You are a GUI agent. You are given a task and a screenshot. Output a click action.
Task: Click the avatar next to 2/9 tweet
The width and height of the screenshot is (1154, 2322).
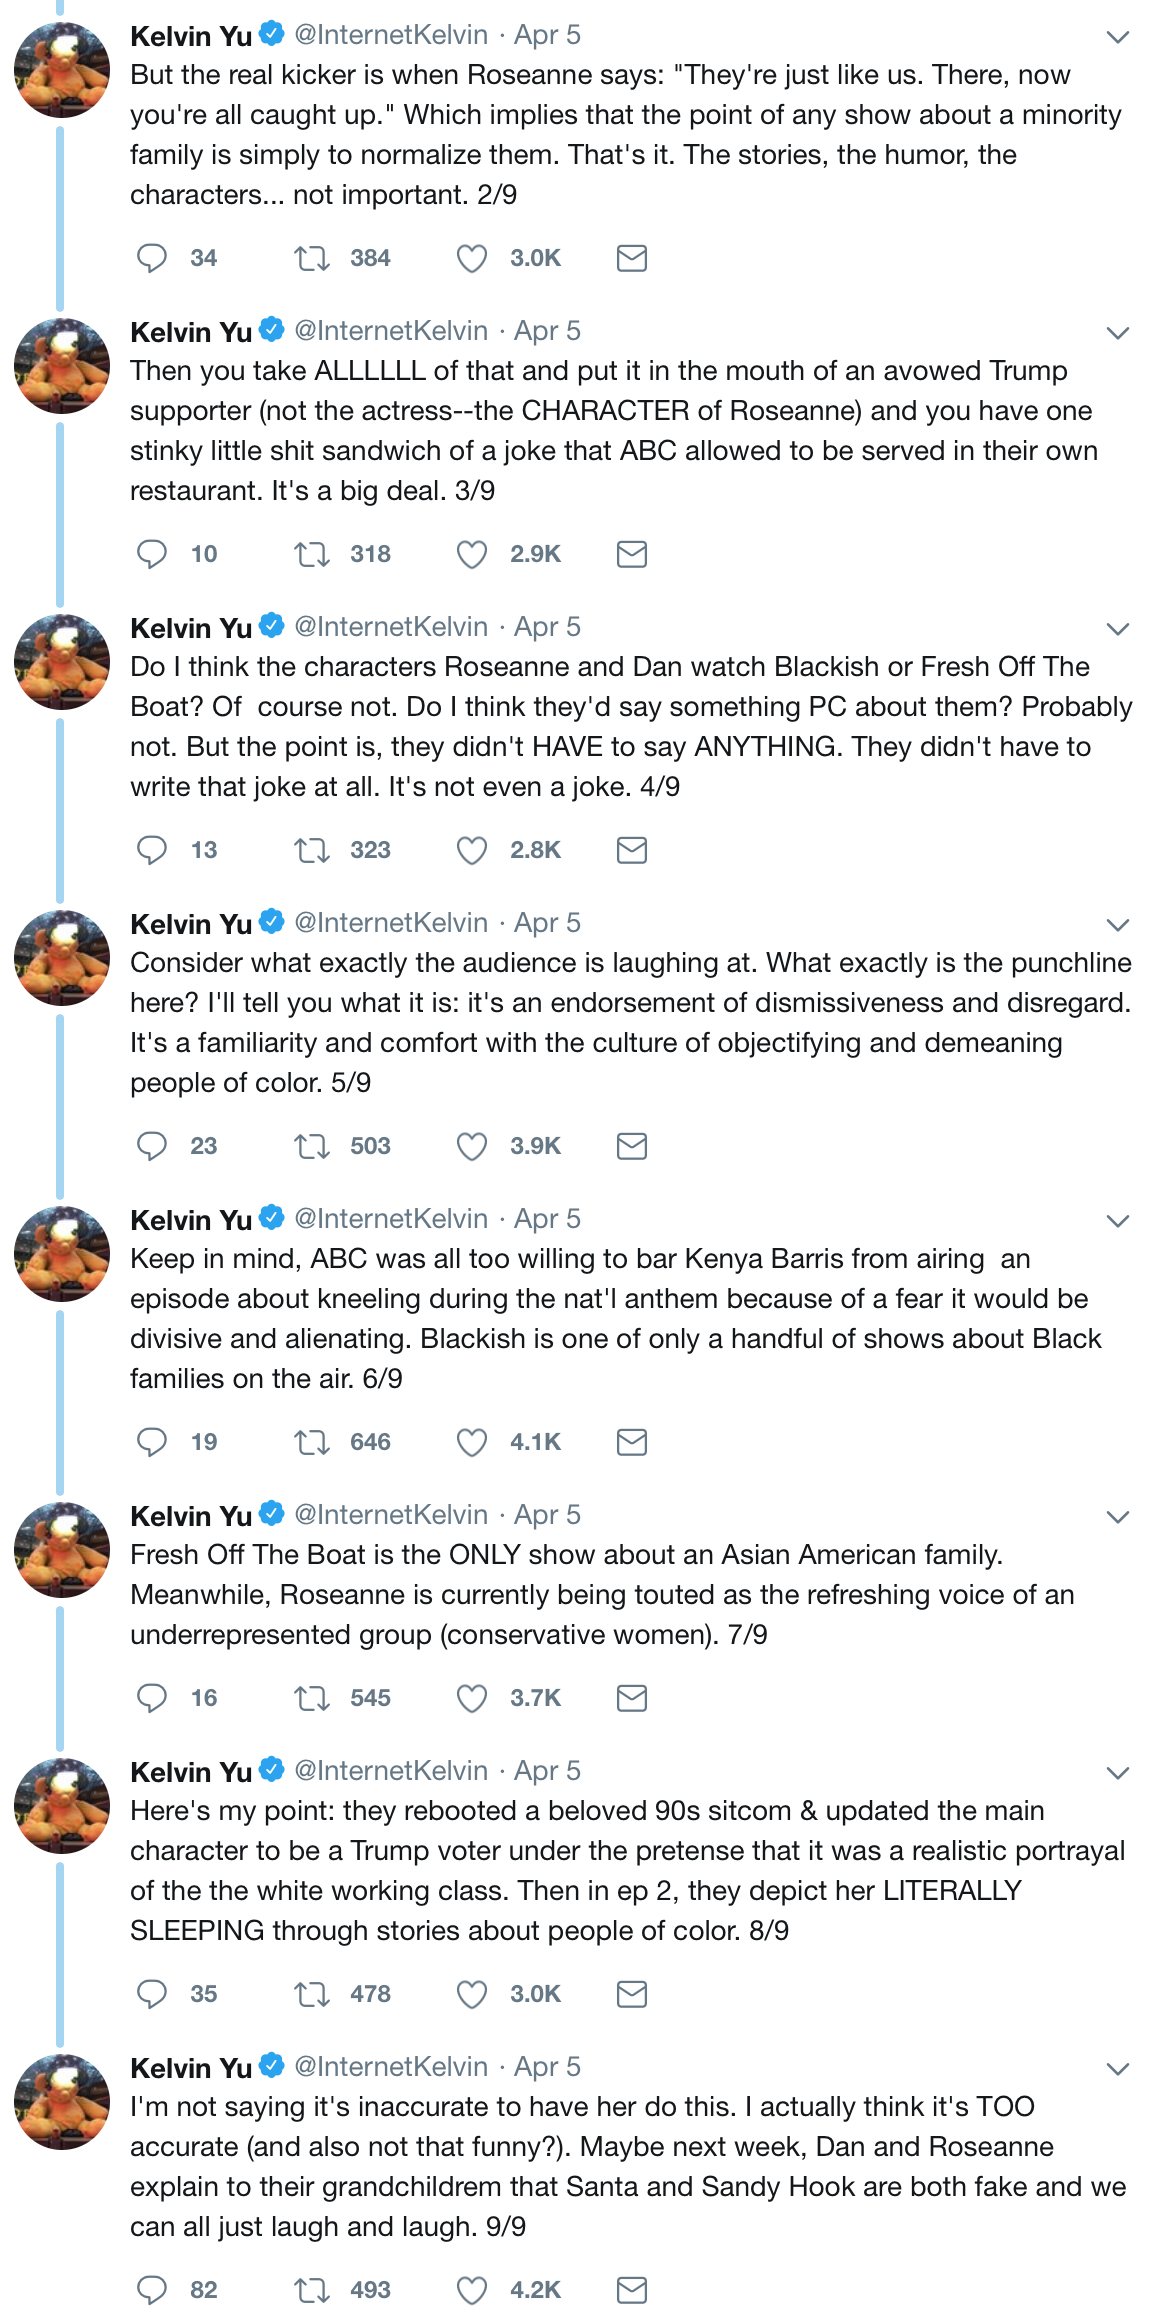pyautogui.click(x=62, y=70)
